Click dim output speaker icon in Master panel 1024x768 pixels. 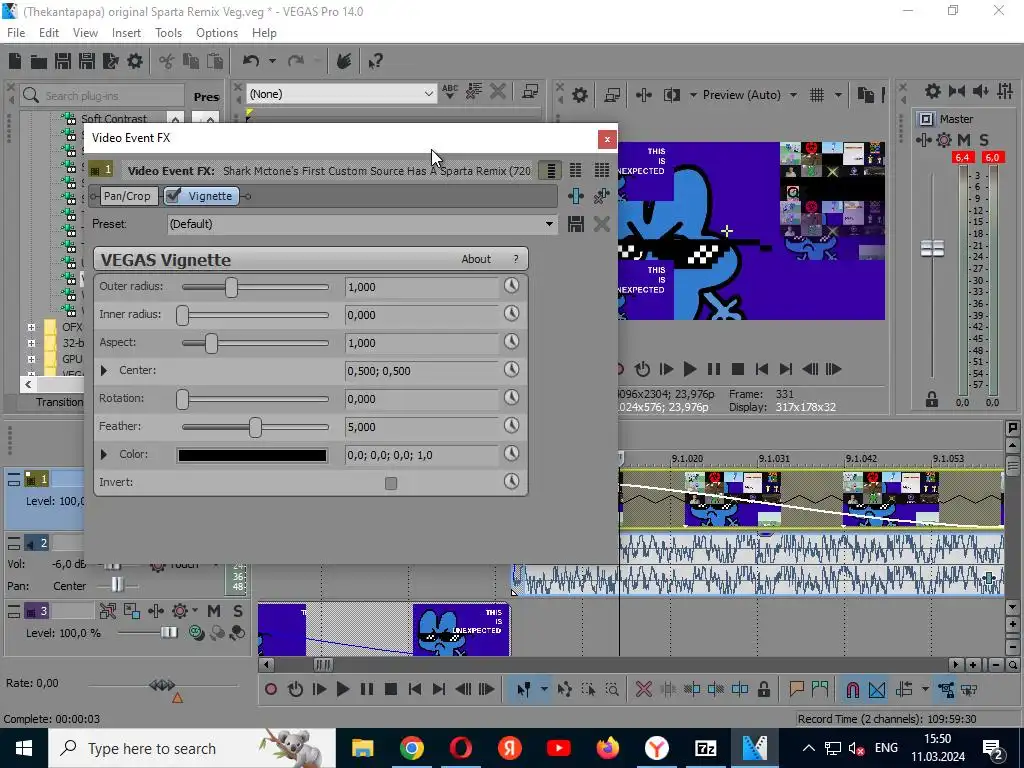click(980, 91)
